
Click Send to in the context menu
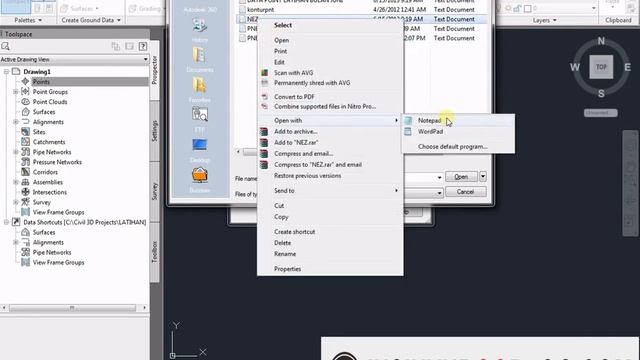click(x=330, y=191)
